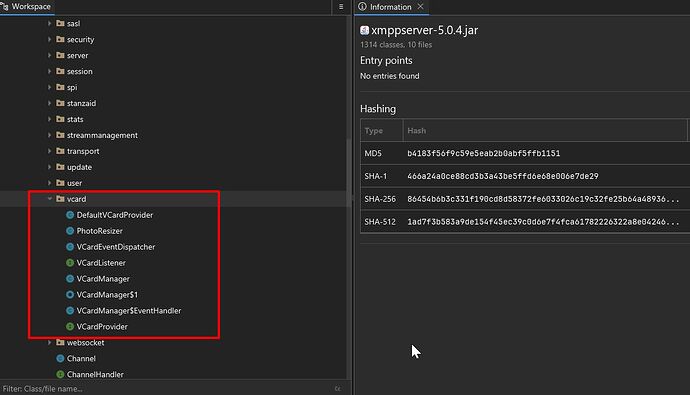
Task: Click the VCardManager$EventHandler class icon
Action: click(x=70, y=311)
